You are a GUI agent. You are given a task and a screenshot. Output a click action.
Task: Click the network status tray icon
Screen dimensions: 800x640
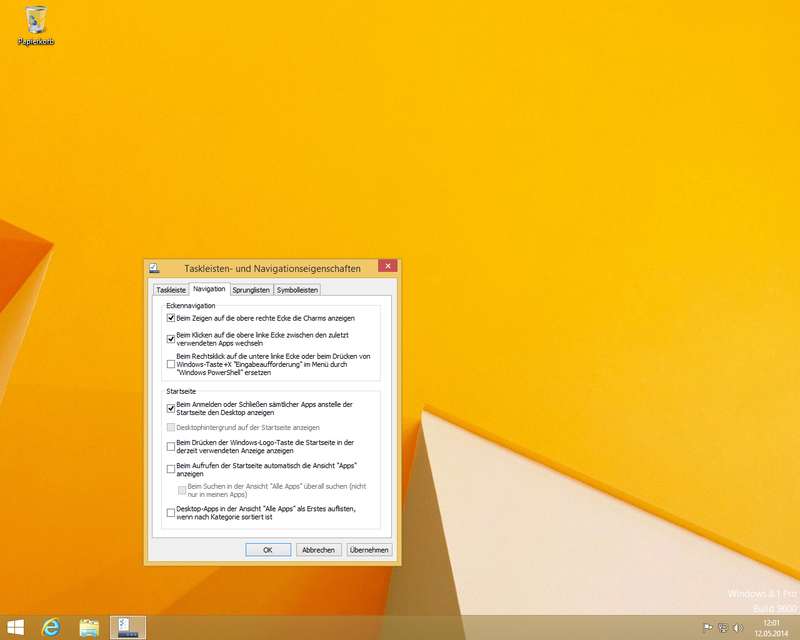point(722,628)
